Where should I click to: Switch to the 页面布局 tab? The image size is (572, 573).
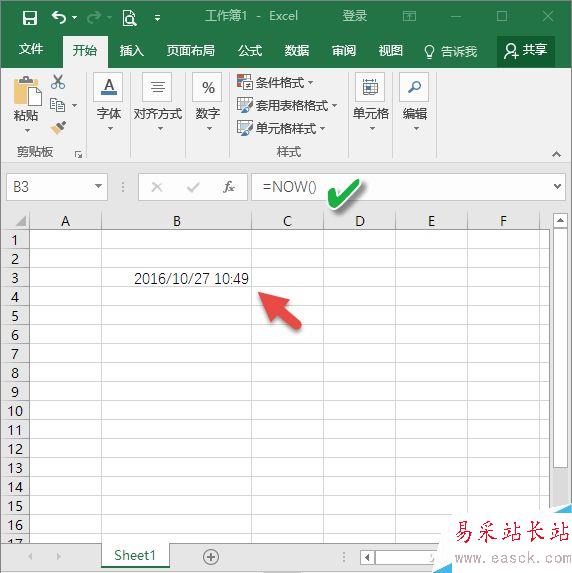click(190, 50)
